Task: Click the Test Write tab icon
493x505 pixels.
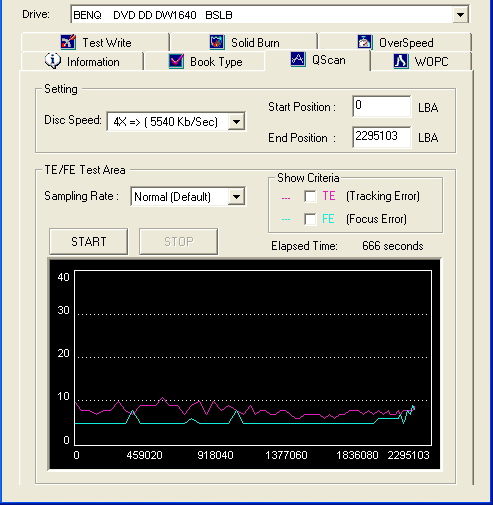Action: click(x=68, y=42)
